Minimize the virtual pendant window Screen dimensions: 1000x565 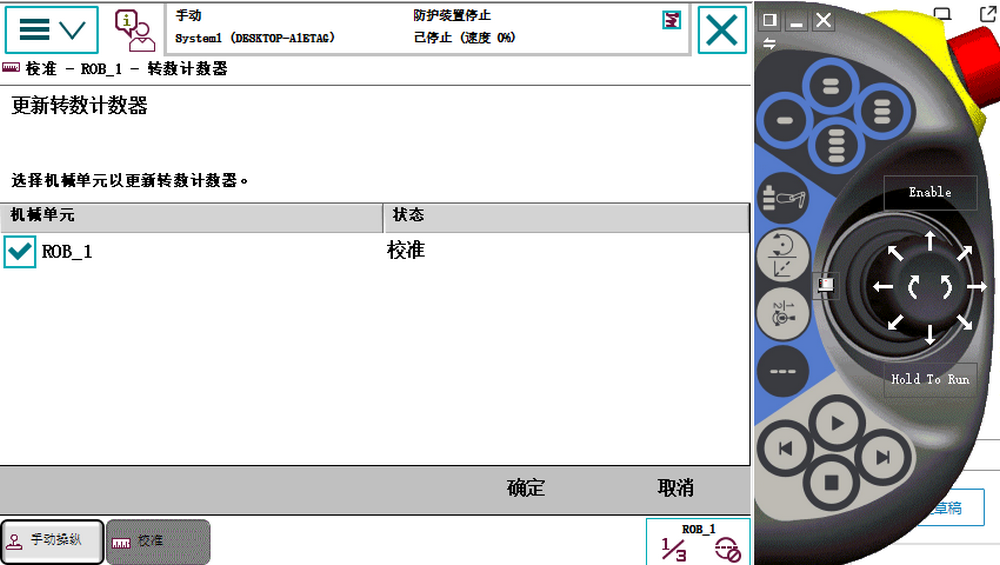797,20
